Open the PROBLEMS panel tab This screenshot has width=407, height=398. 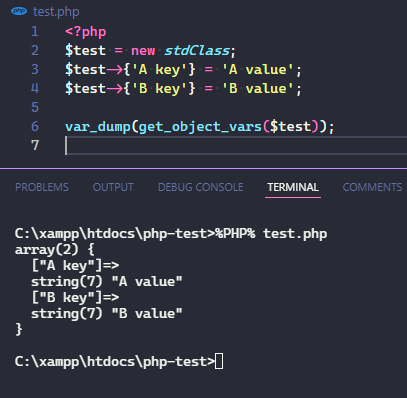[42, 187]
